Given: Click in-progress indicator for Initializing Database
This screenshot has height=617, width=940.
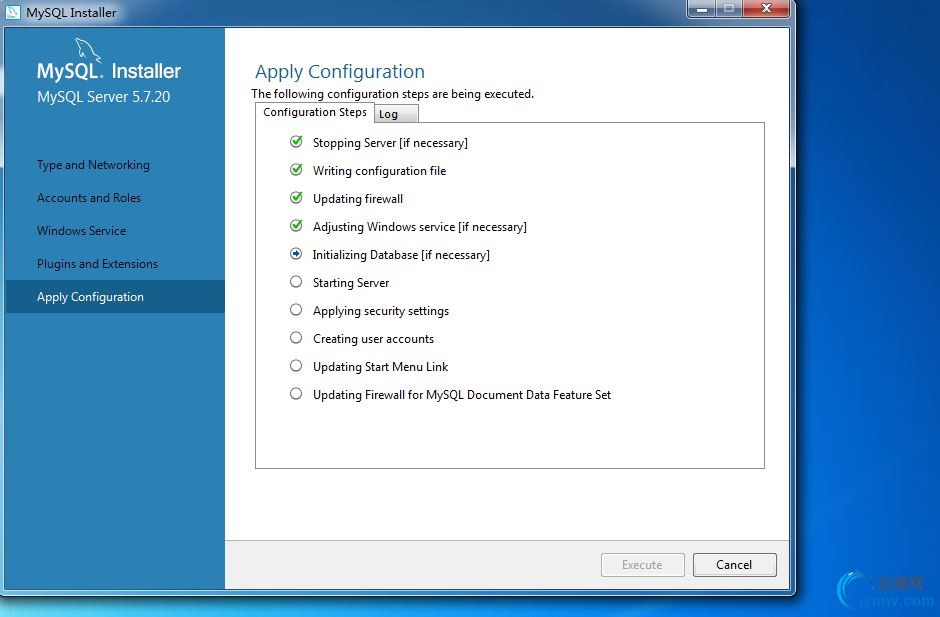Looking at the screenshot, I should (x=296, y=254).
